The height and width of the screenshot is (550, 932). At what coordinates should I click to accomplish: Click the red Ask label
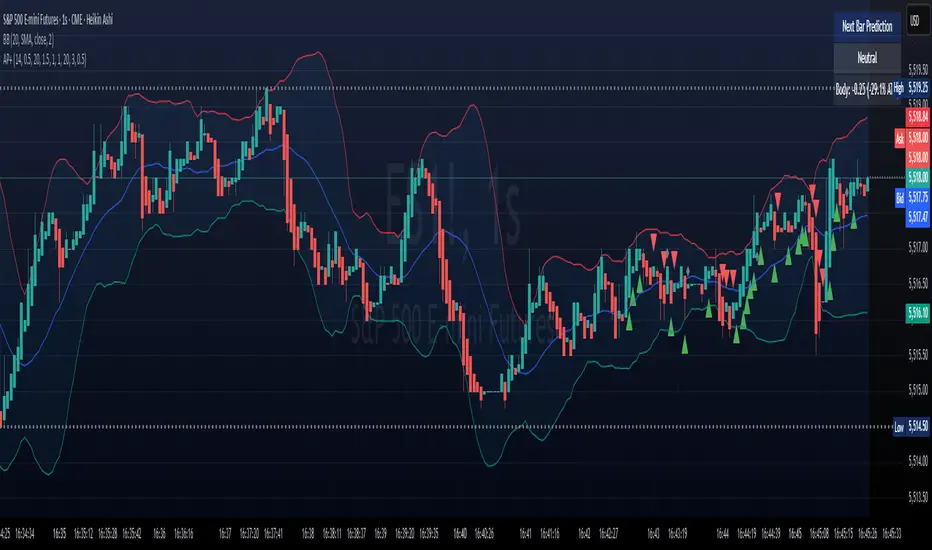click(x=900, y=139)
